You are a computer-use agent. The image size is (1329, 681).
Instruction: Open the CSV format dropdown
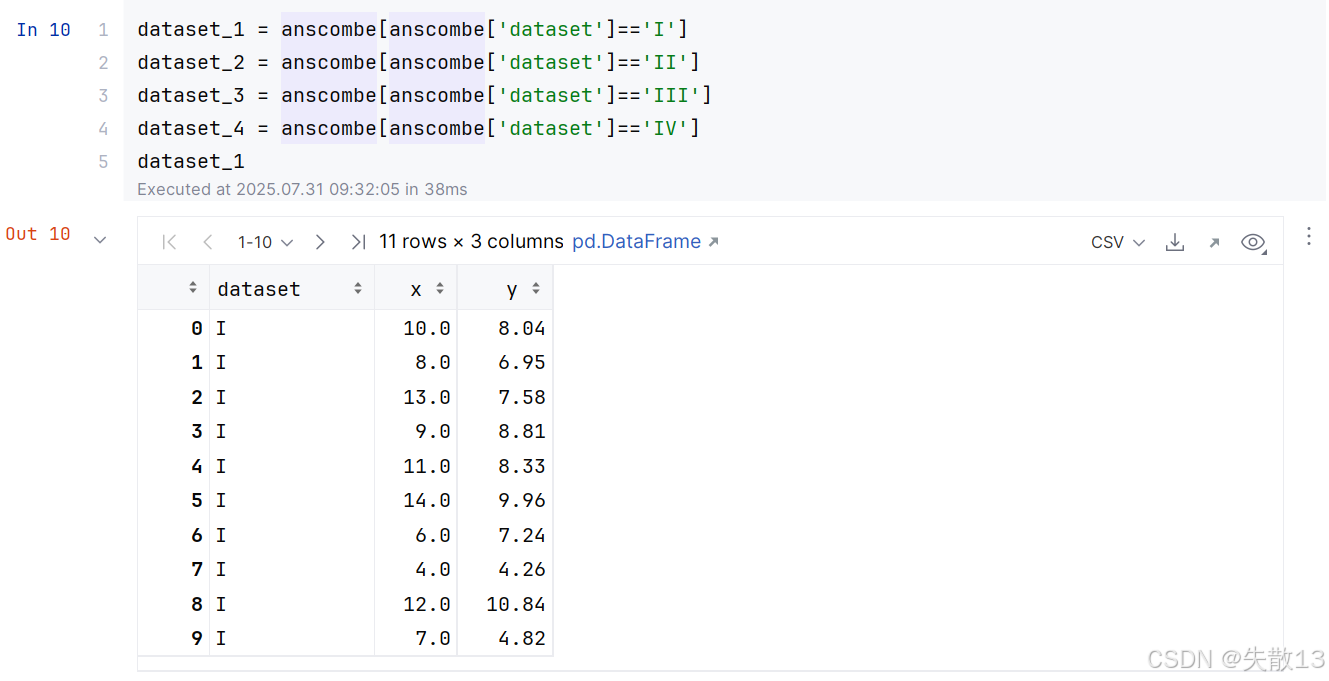pyautogui.click(x=1117, y=242)
